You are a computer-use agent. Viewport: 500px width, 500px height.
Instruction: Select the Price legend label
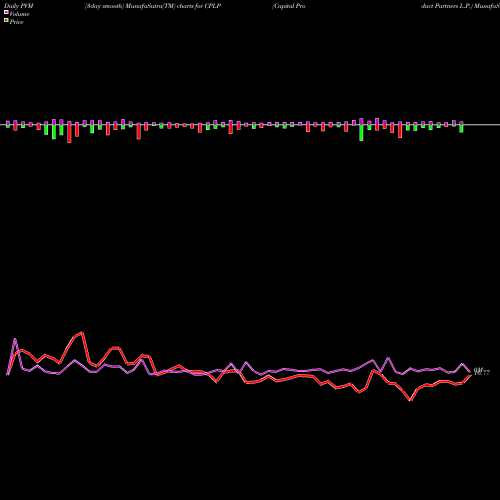click(x=16, y=22)
